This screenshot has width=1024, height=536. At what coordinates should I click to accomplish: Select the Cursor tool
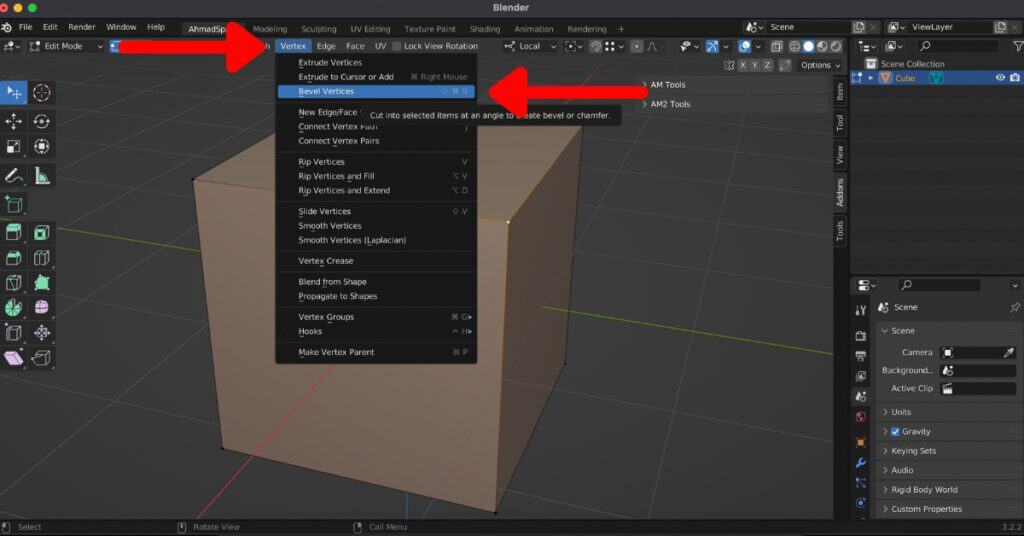(x=42, y=93)
